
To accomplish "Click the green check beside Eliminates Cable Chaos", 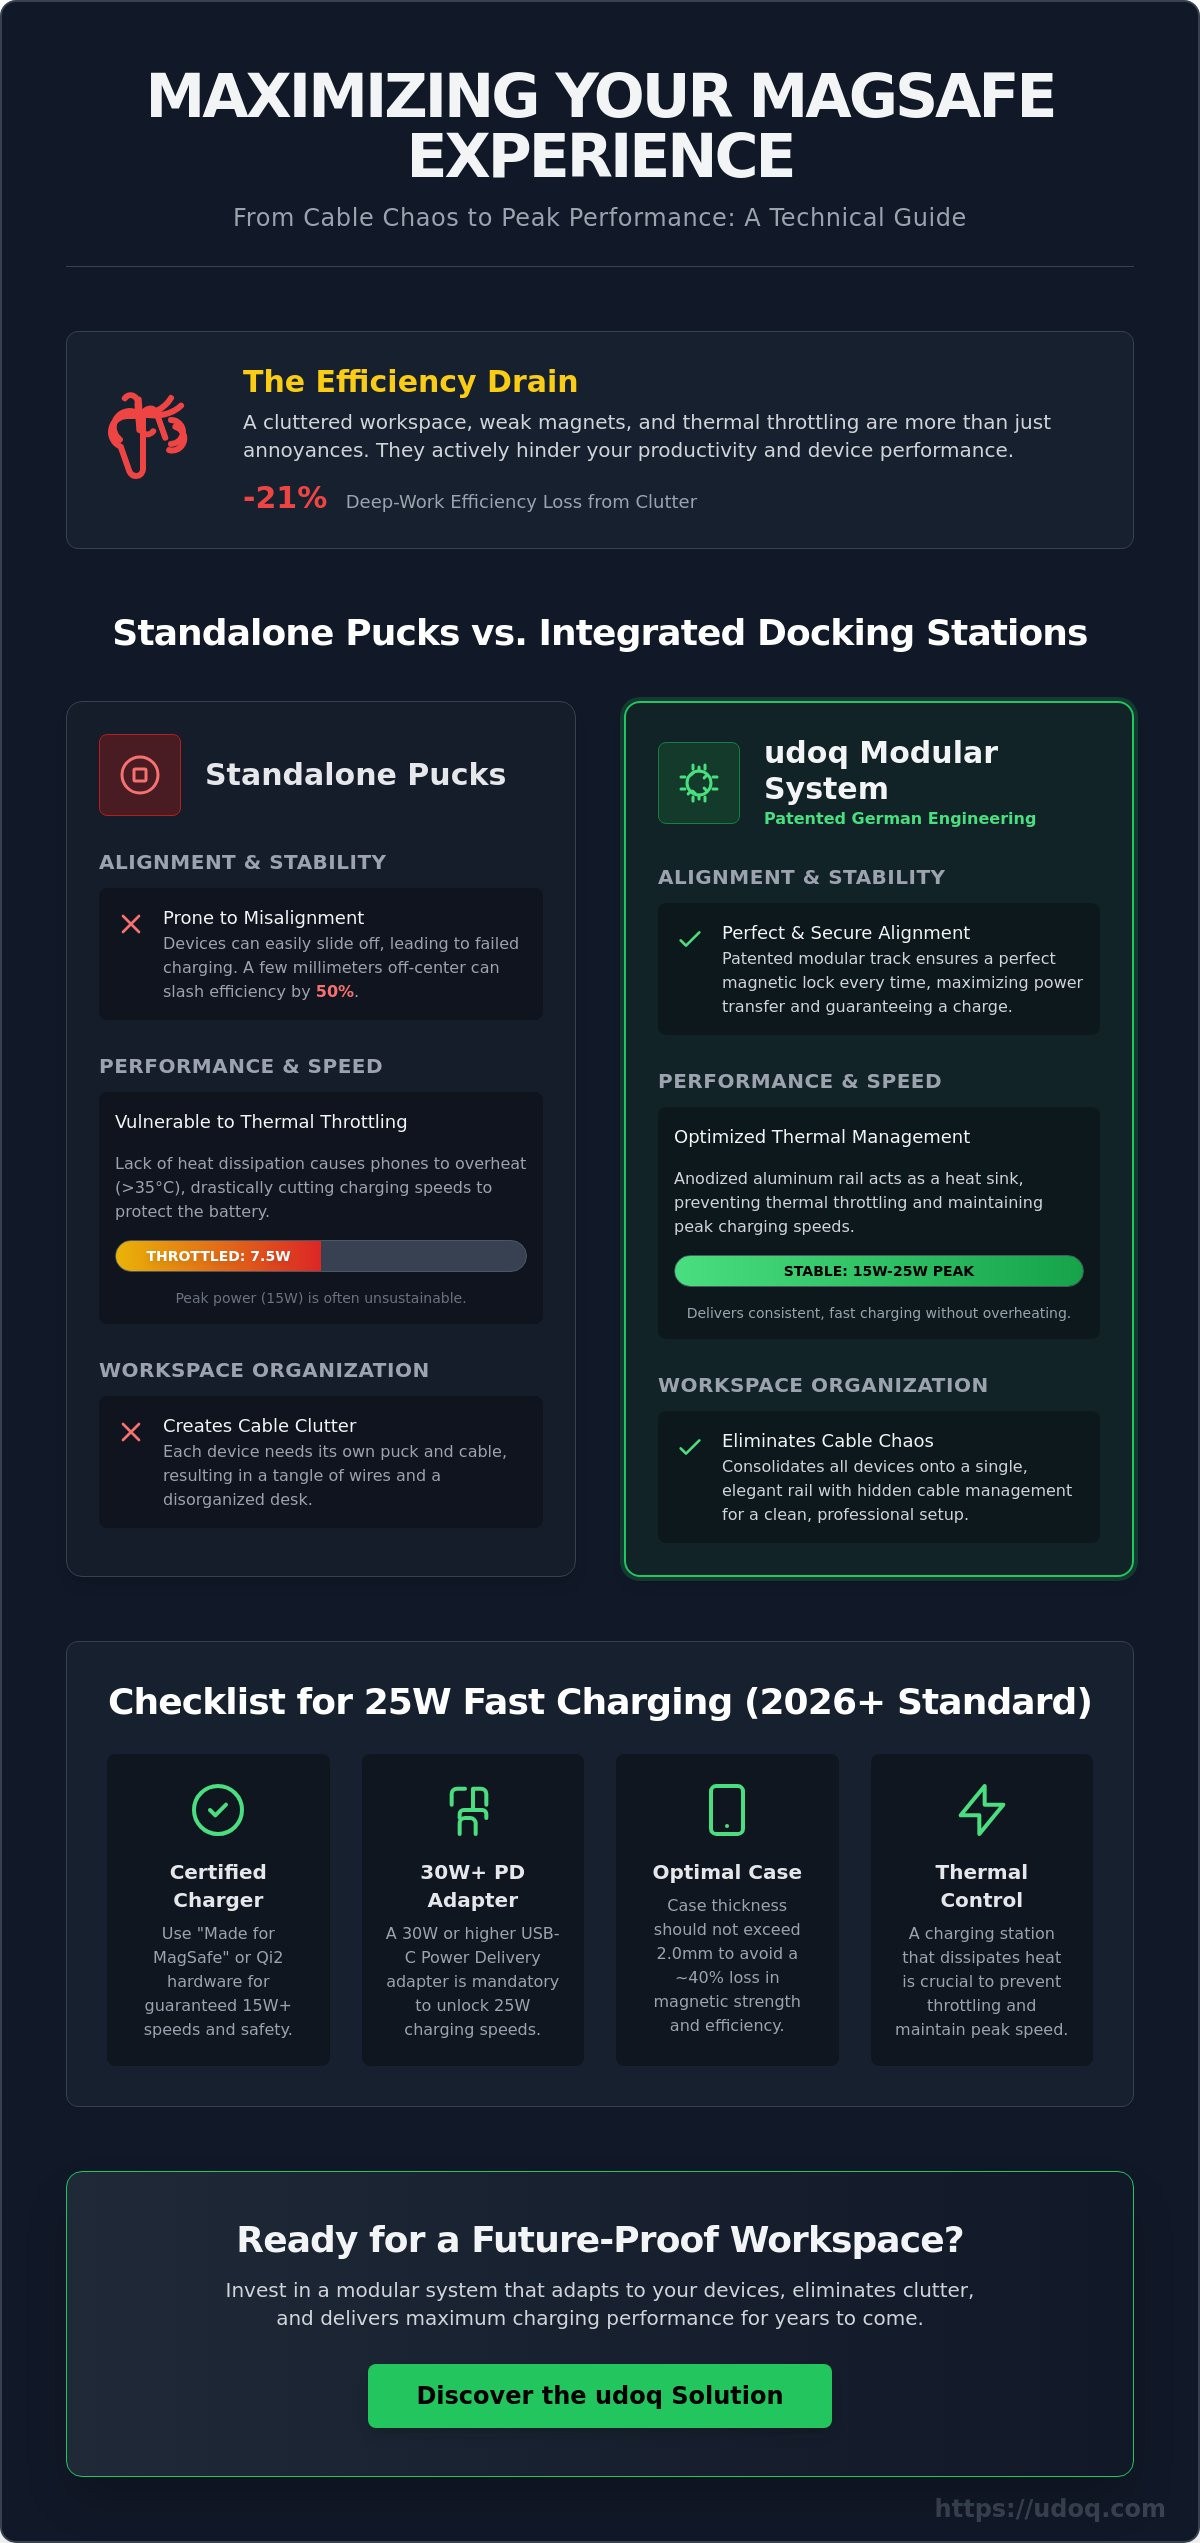I will (690, 1447).
